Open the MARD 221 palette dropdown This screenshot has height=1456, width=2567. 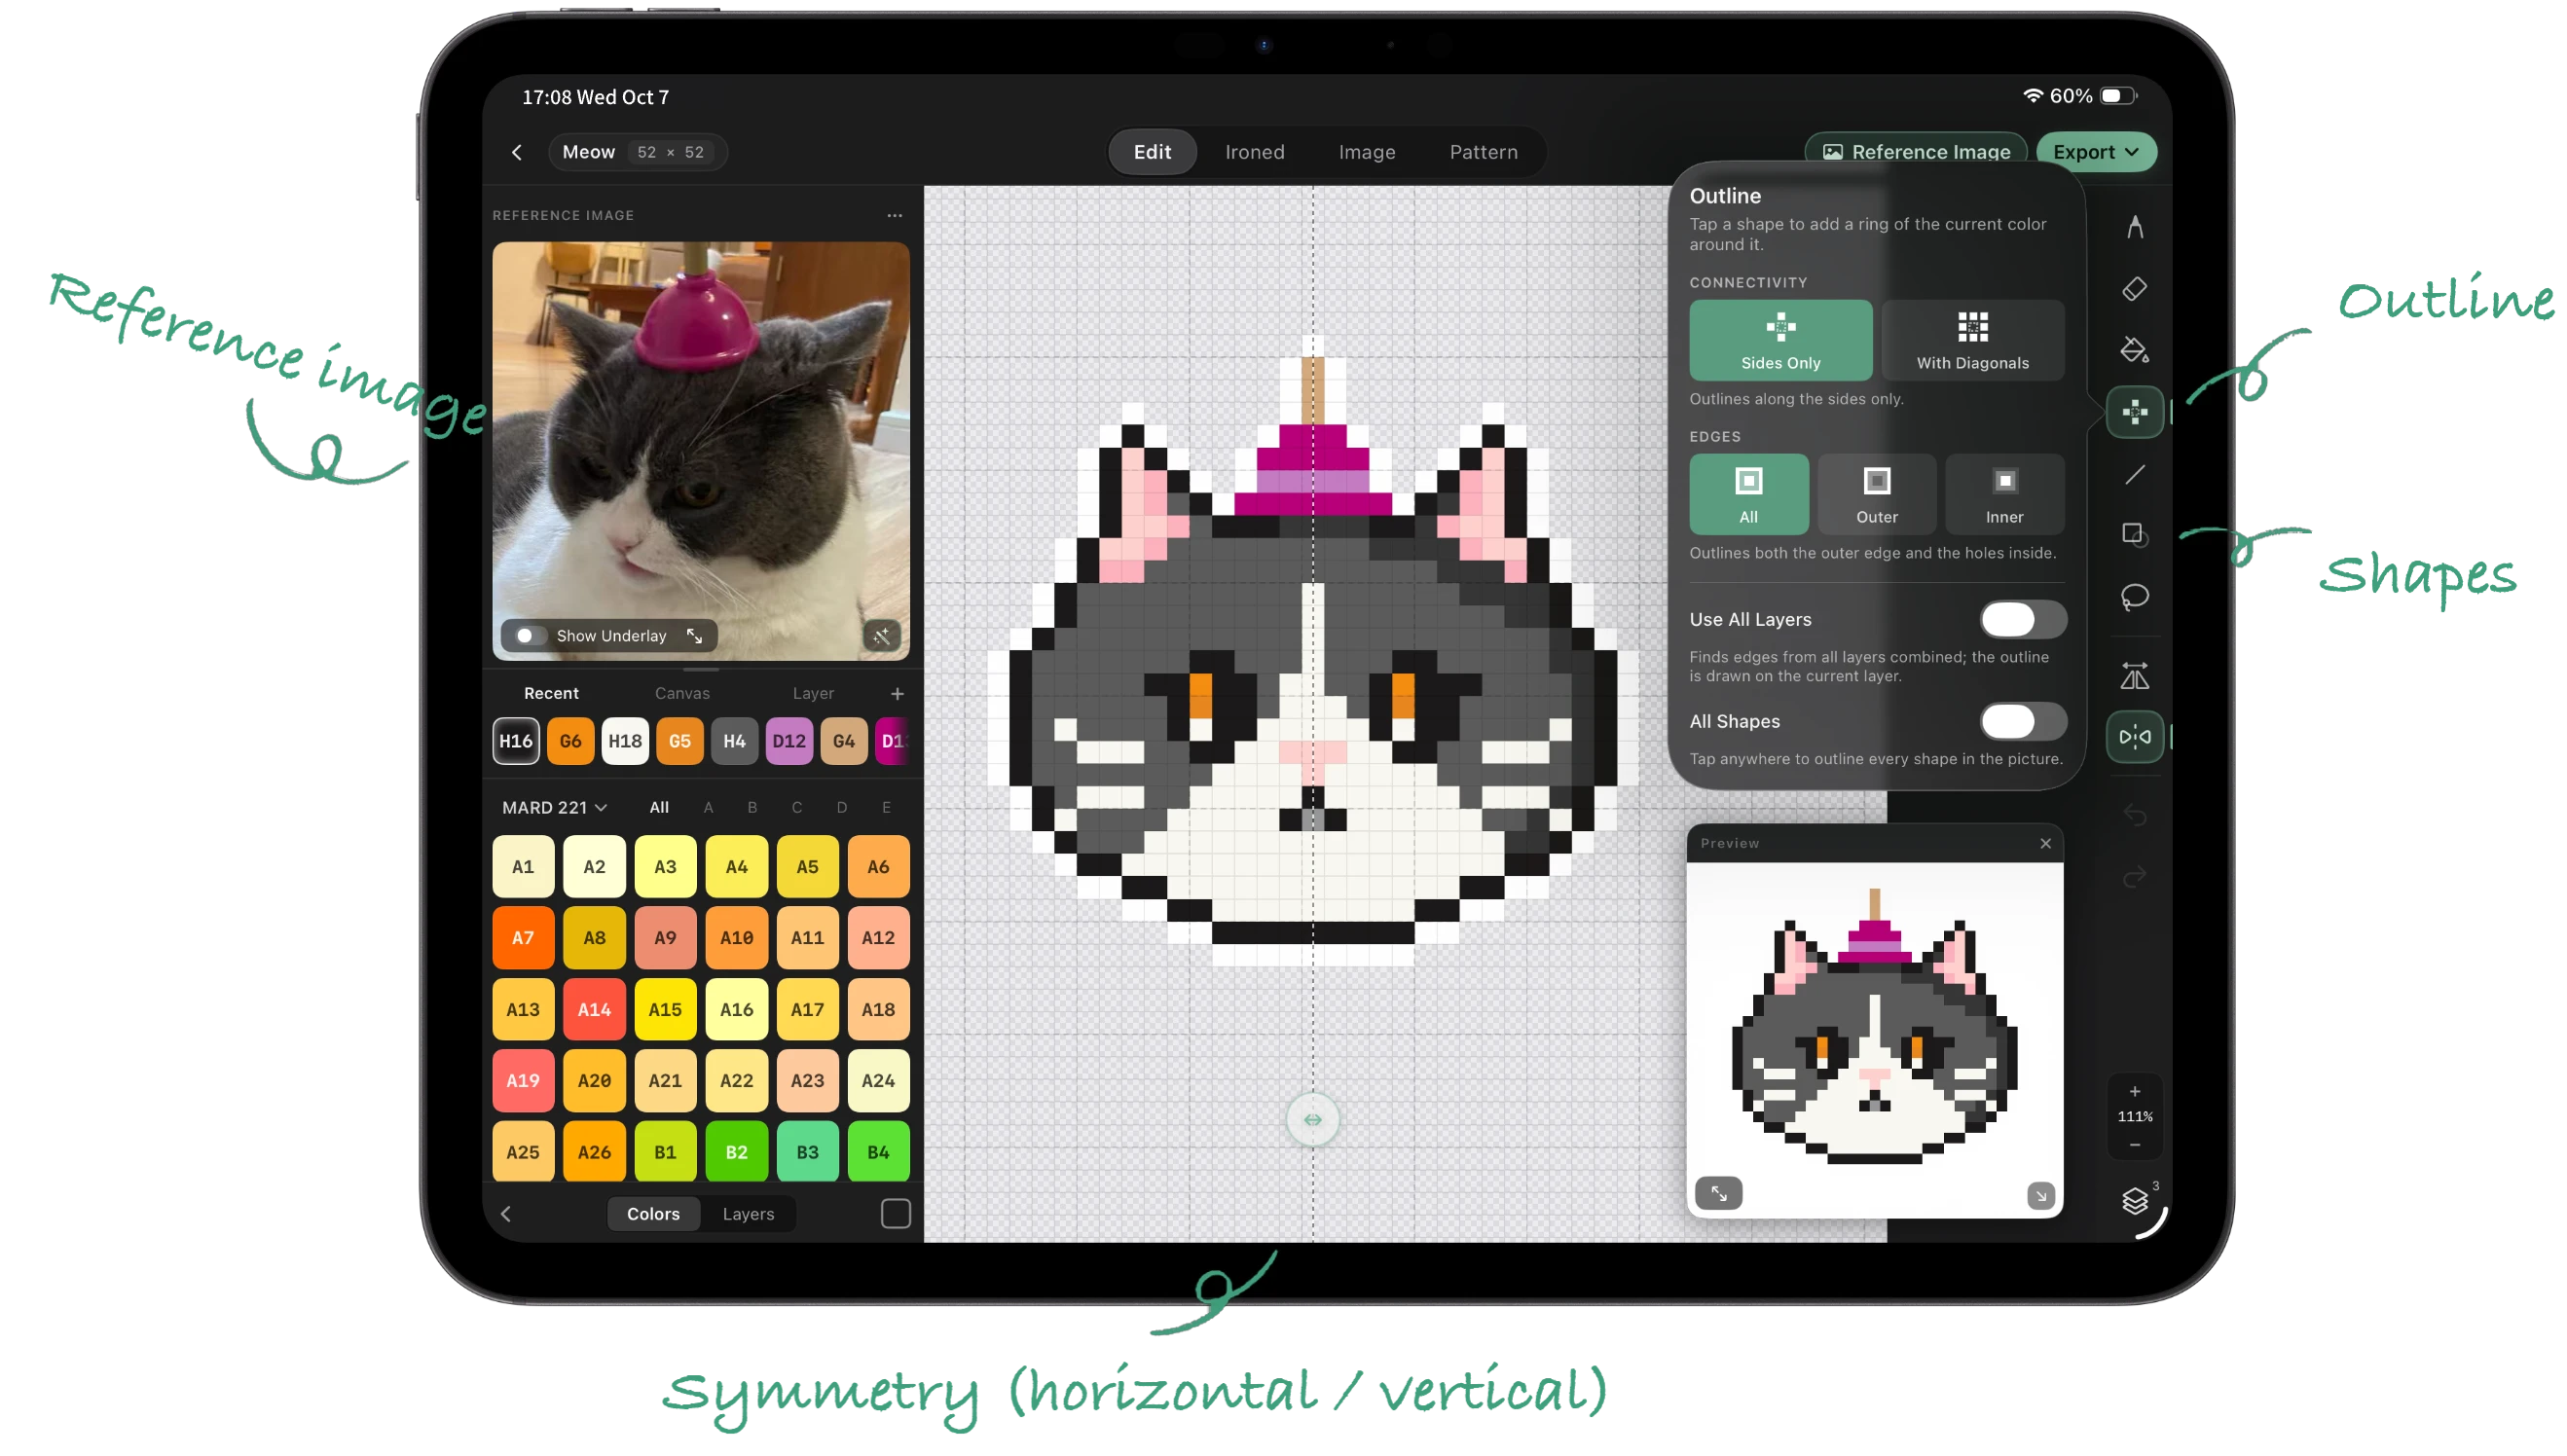554,808
